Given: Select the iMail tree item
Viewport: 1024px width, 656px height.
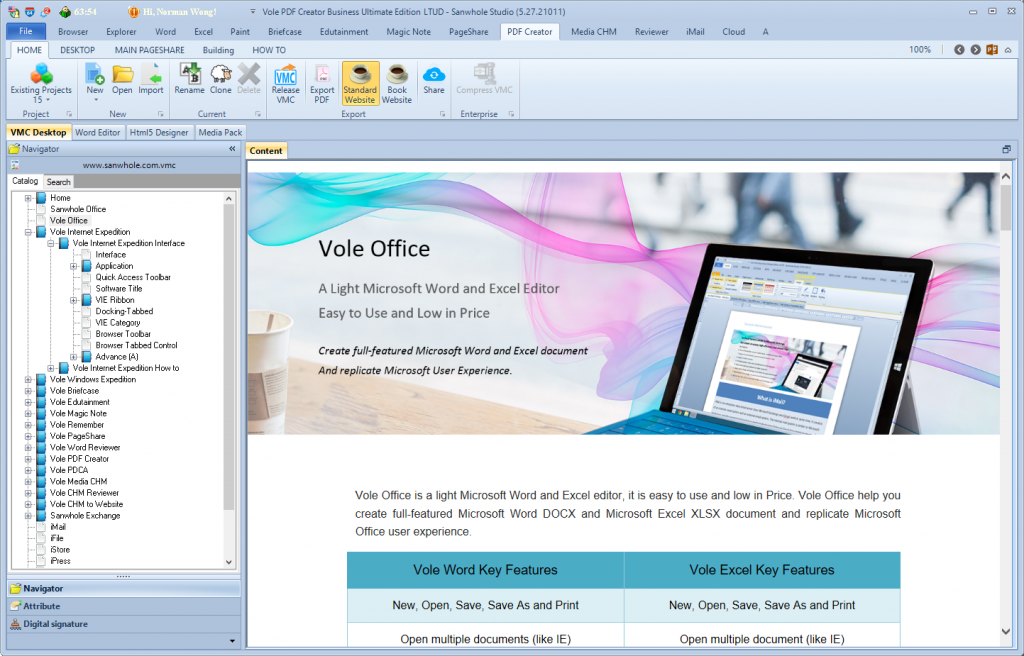Looking at the screenshot, I should click(x=58, y=527).
